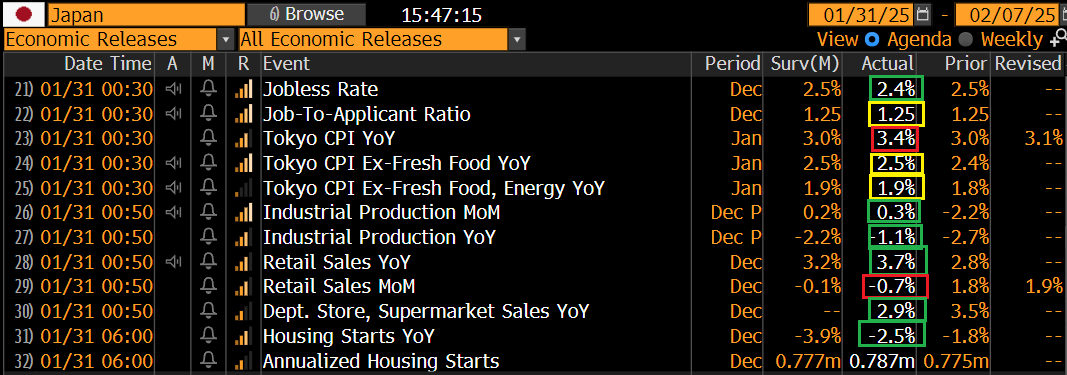
Task: Click the speaker icon for Jobless Rate
Action: tap(174, 89)
